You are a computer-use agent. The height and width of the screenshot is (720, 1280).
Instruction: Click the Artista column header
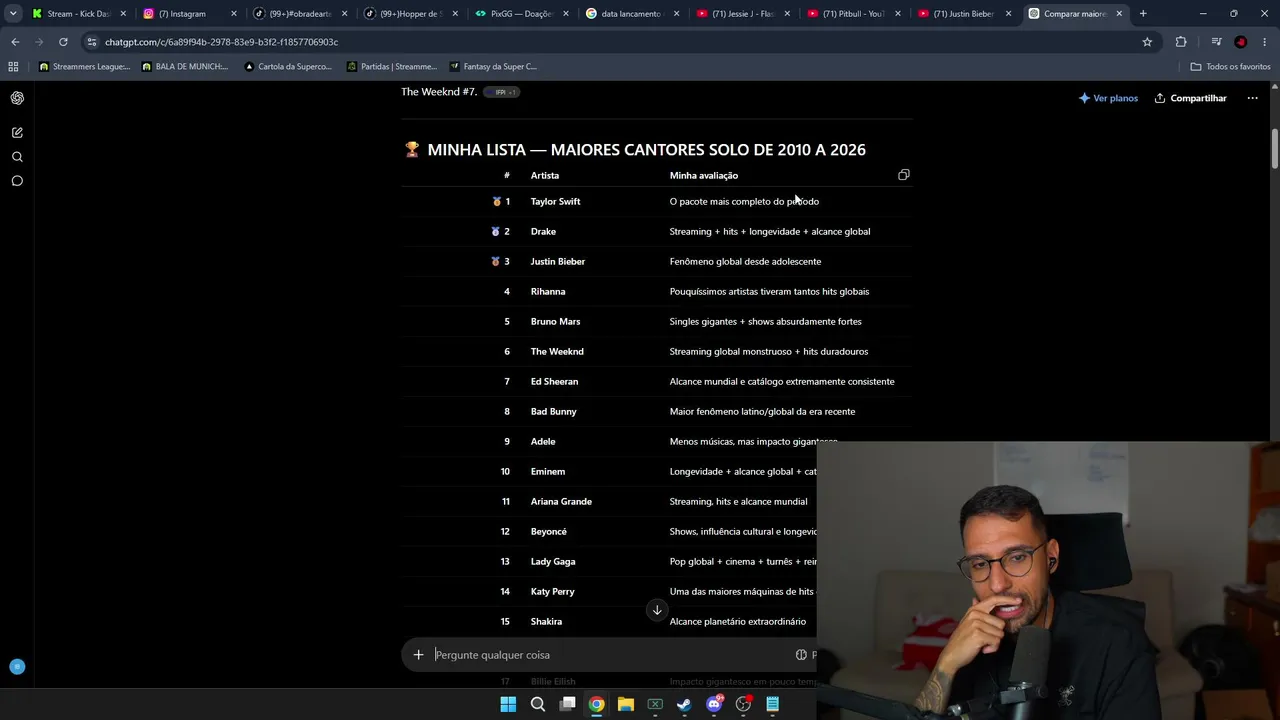545,176
